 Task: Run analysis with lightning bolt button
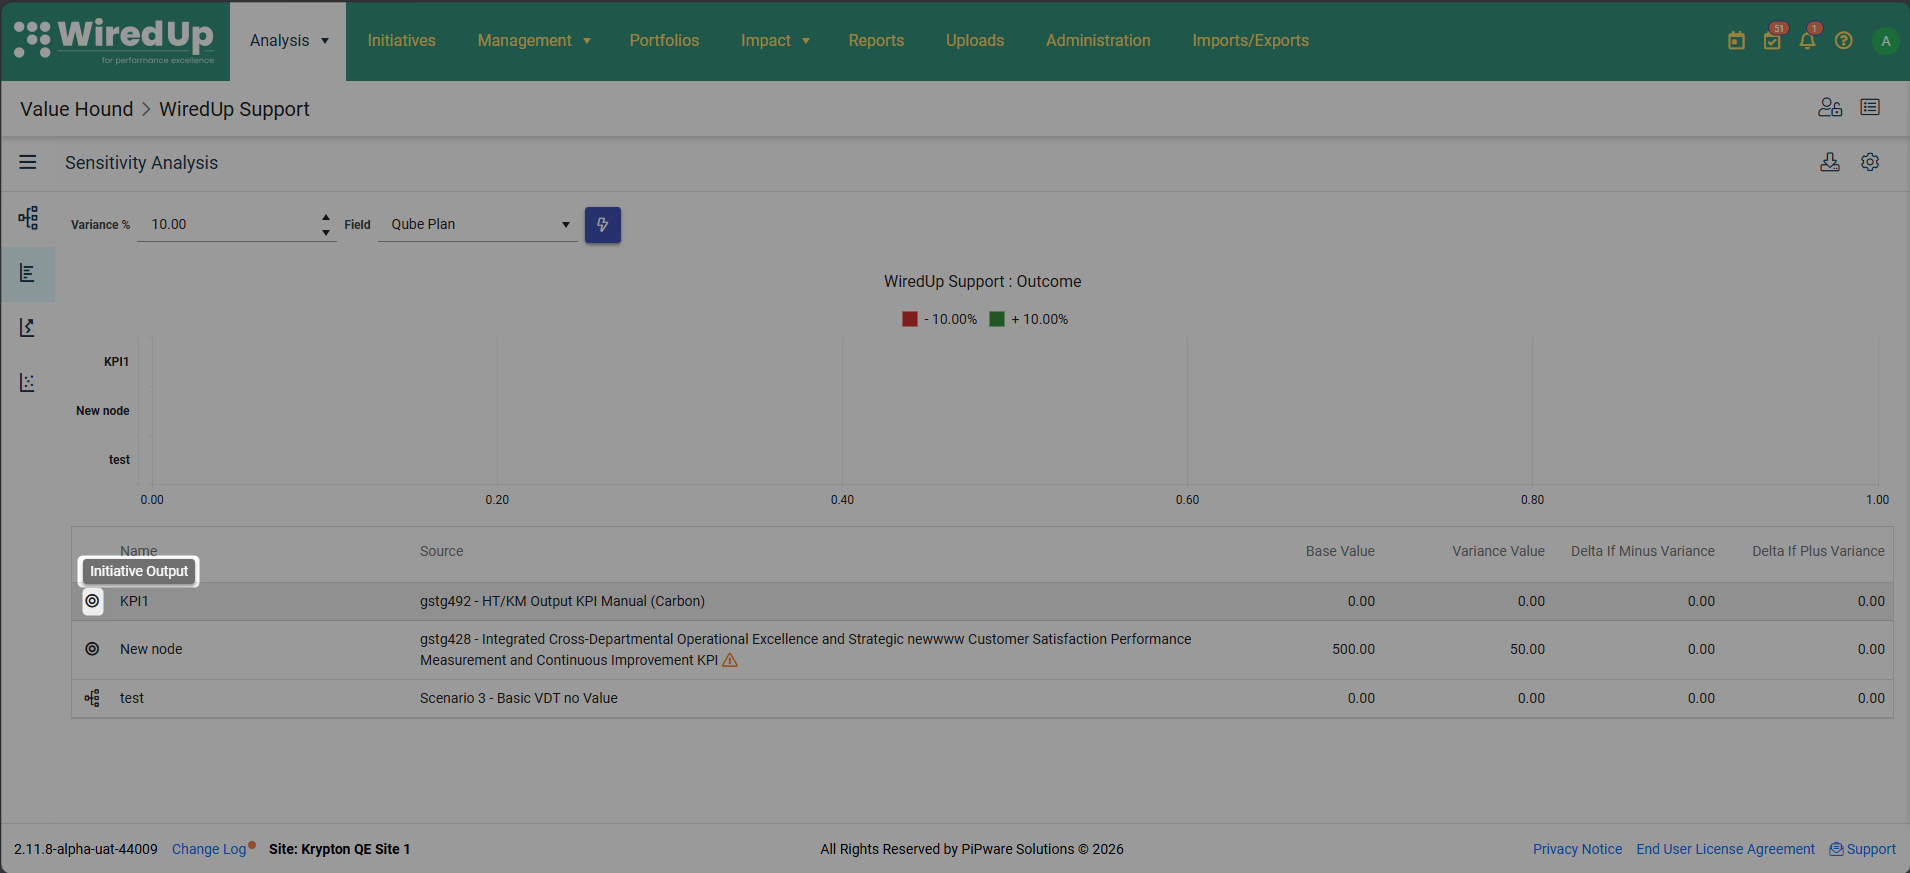(x=603, y=225)
